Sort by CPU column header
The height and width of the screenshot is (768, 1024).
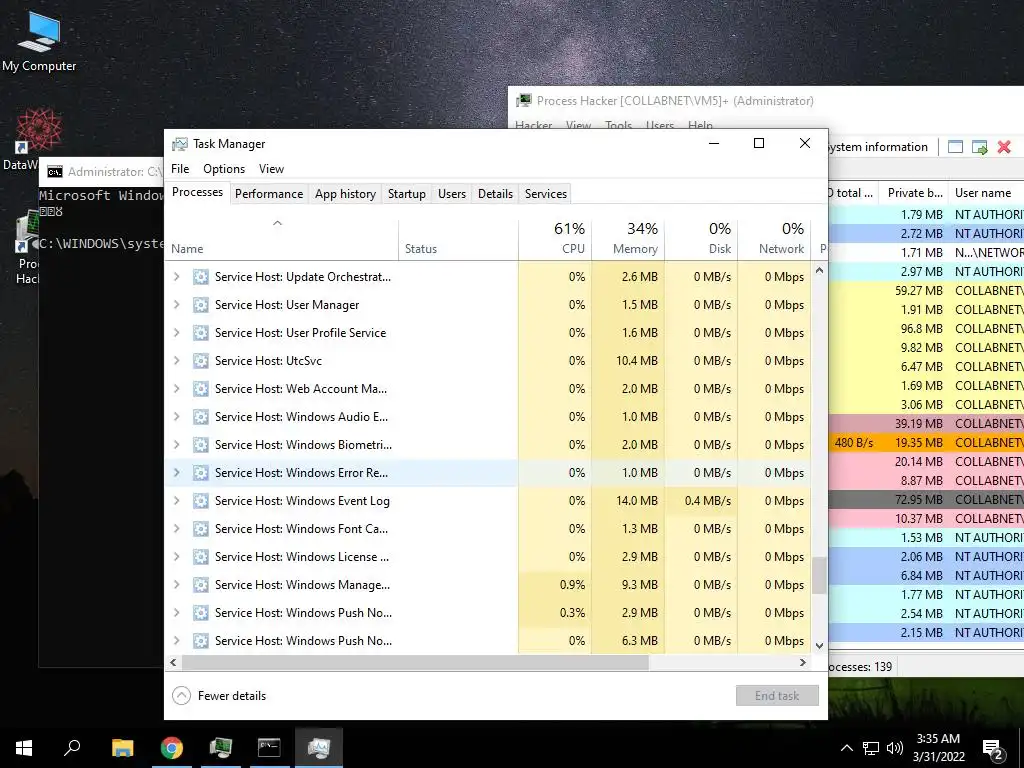[555, 238]
